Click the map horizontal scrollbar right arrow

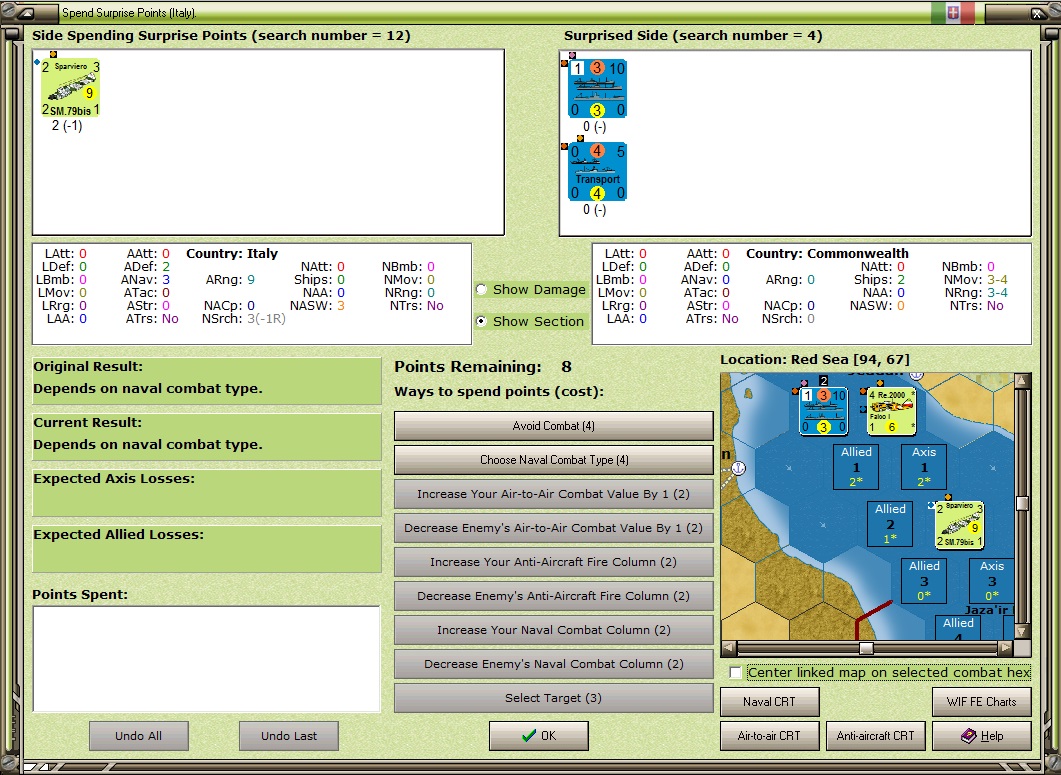(x=1006, y=648)
